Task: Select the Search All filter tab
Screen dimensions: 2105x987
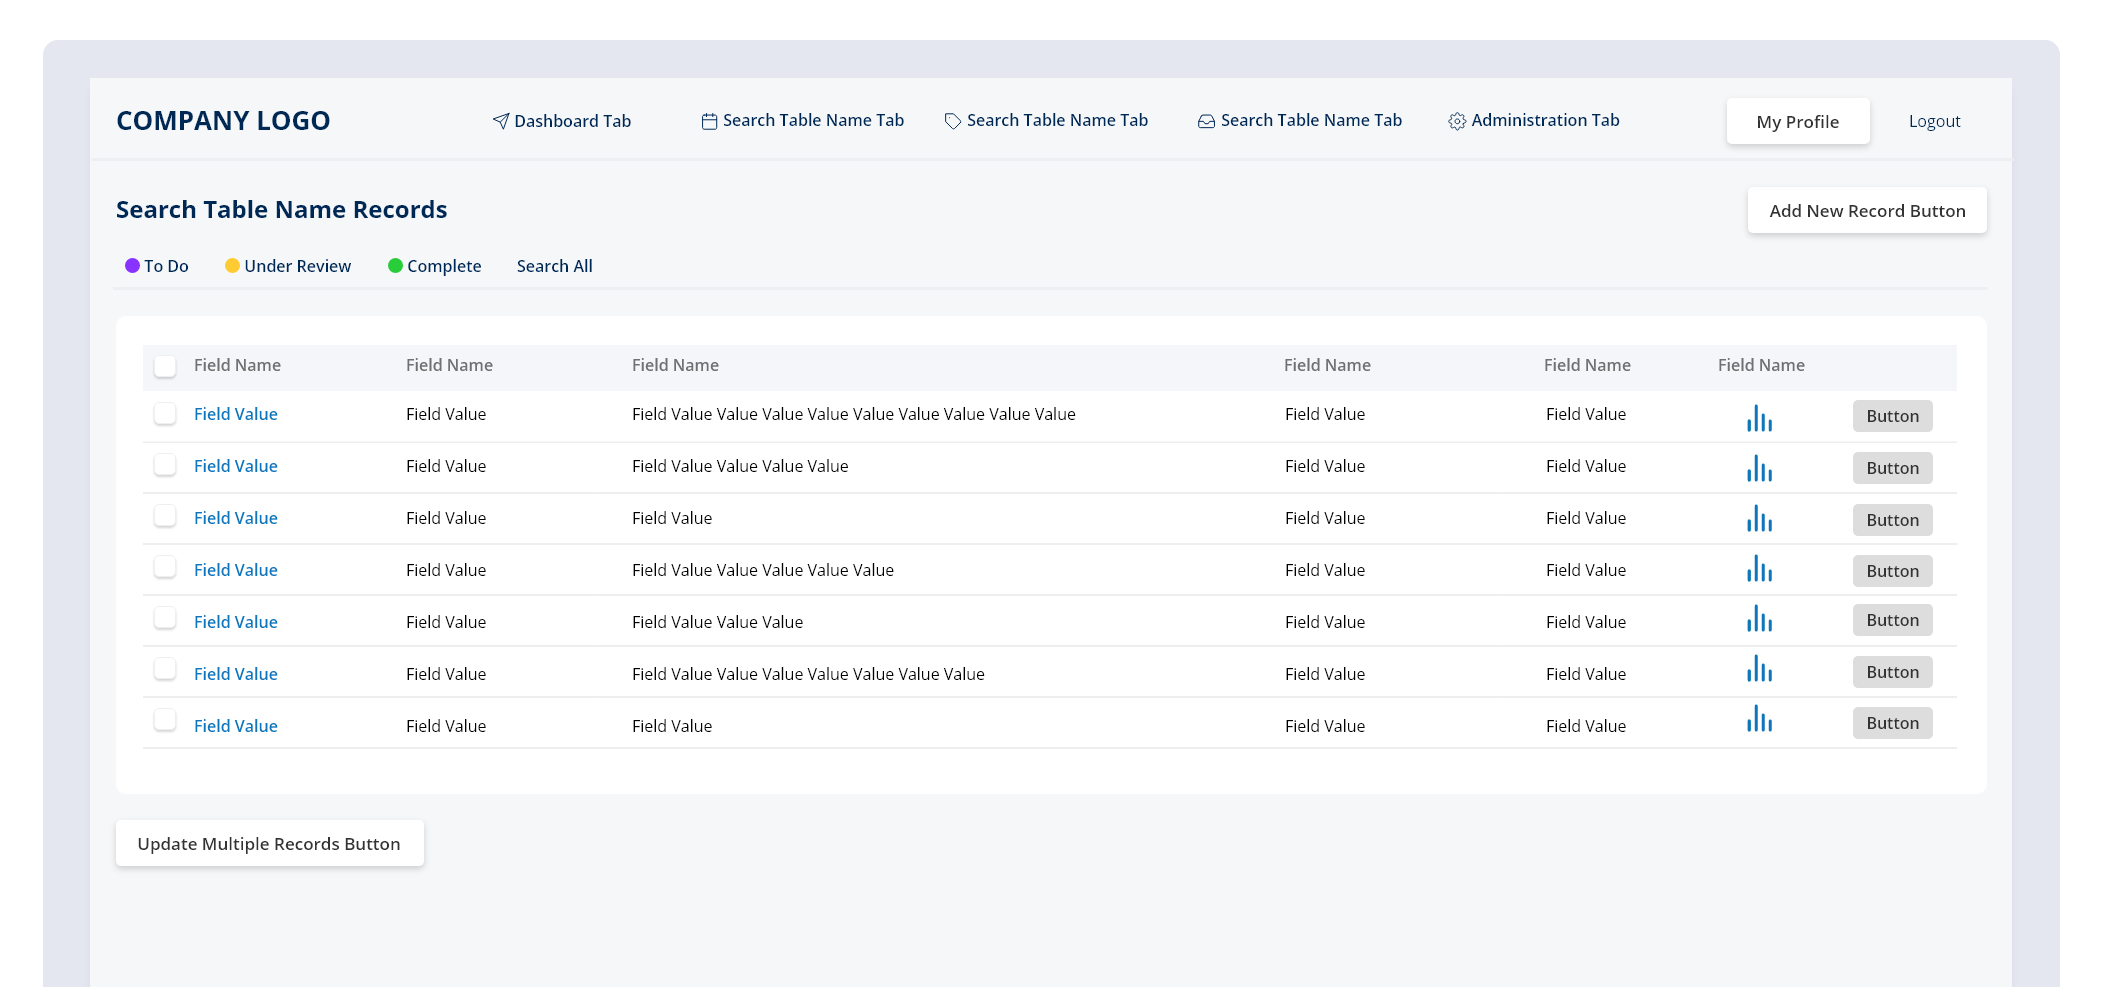Action: point(554,266)
